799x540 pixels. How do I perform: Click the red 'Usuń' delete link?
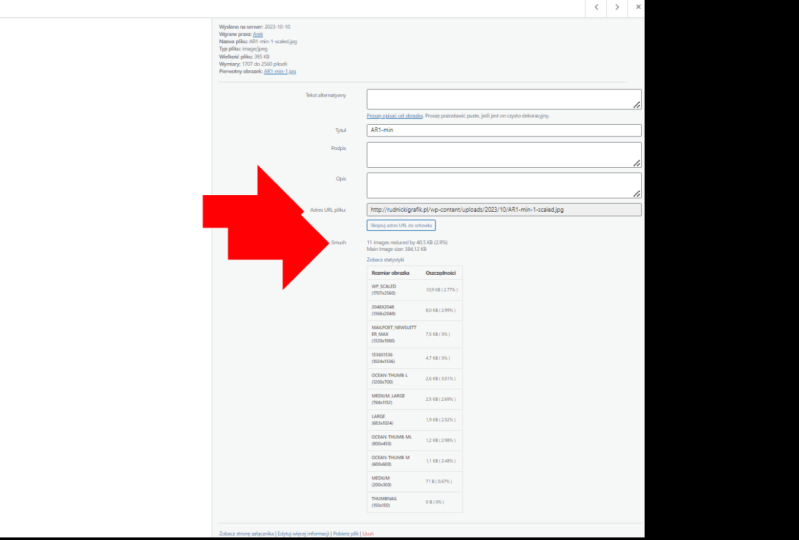(368, 533)
